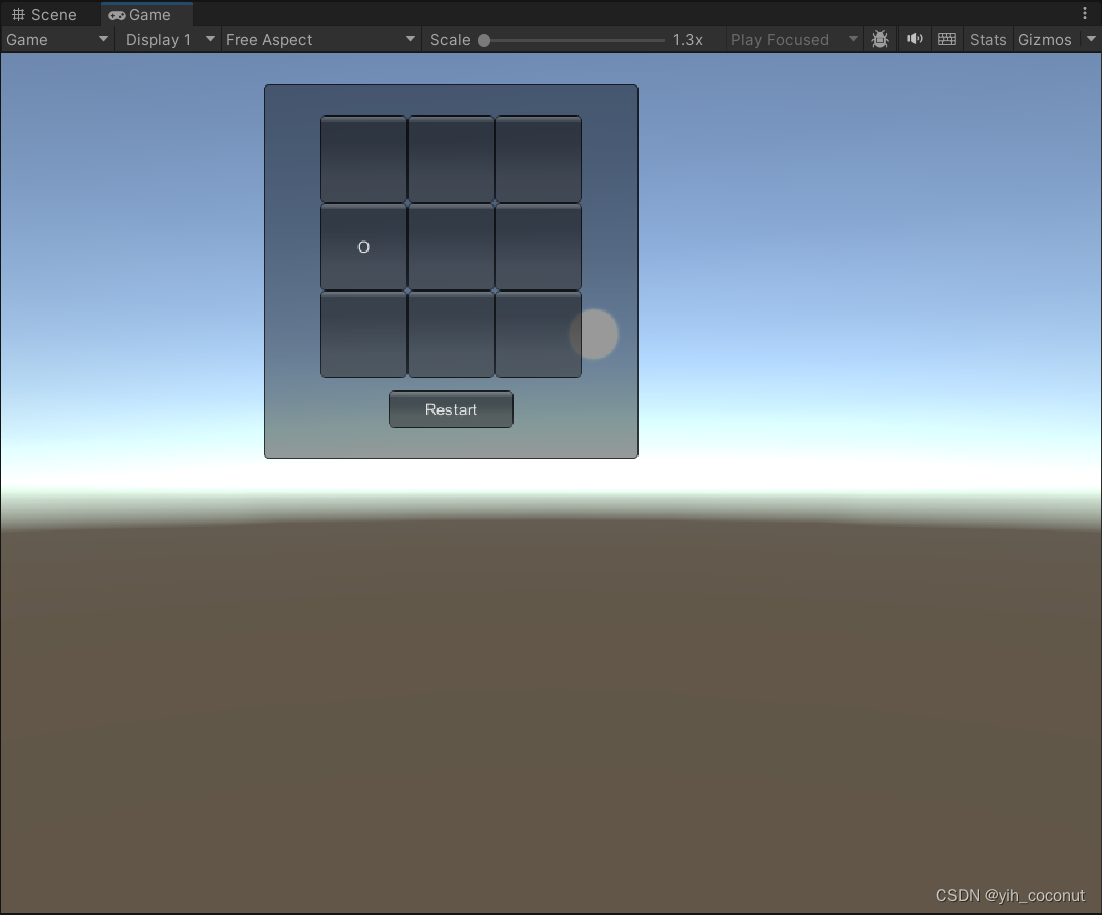Click the Scale slider handle
Viewport: 1102px width, 915px height.
pos(484,40)
